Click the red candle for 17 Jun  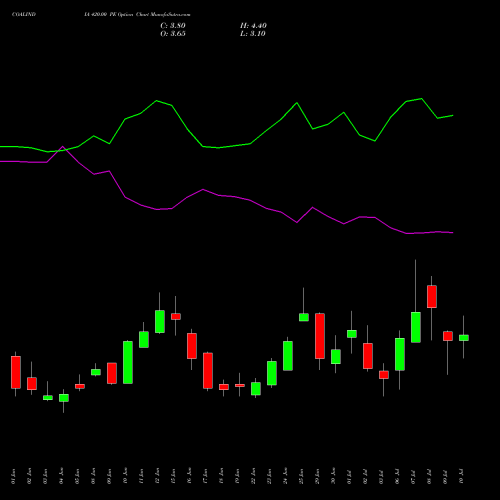click(x=208, y=371)
